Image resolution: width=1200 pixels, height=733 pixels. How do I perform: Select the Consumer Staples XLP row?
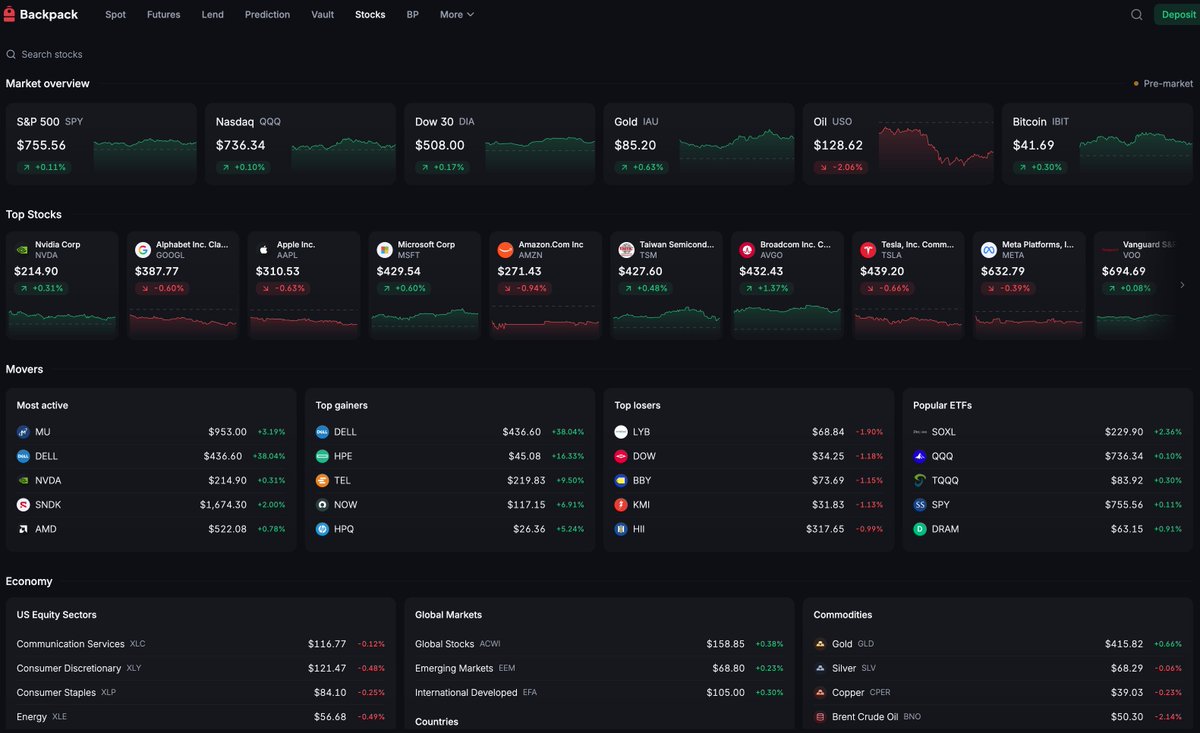tap(201, 692)
